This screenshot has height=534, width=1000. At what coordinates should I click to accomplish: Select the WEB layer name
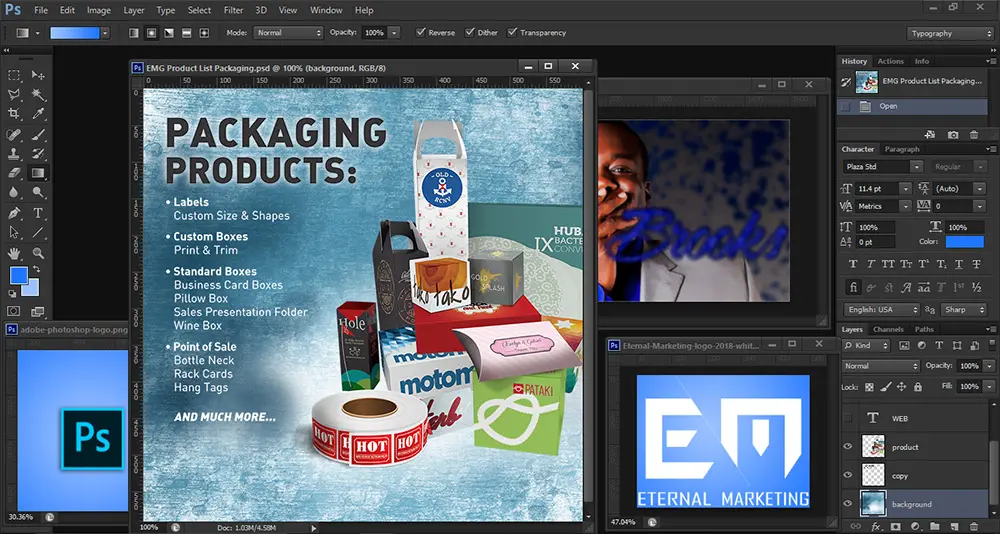pyautogui.click(x=899, y=419)
